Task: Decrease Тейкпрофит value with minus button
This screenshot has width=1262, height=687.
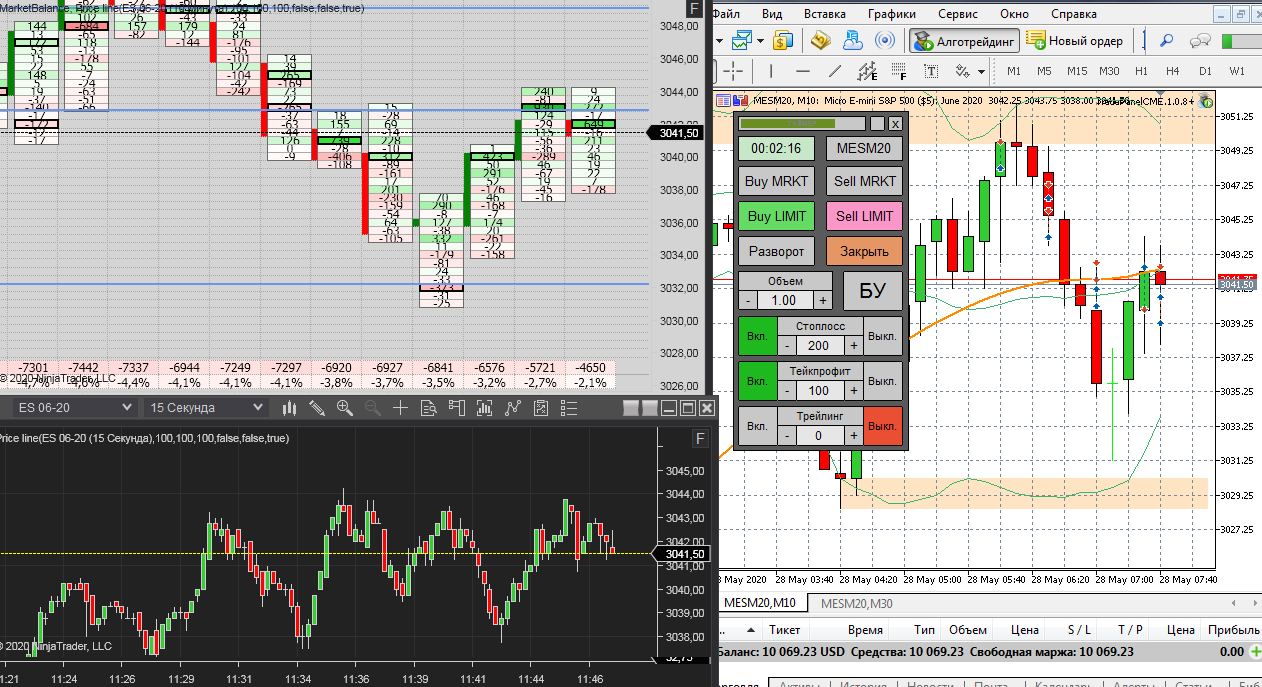Action: coord(787,390)
